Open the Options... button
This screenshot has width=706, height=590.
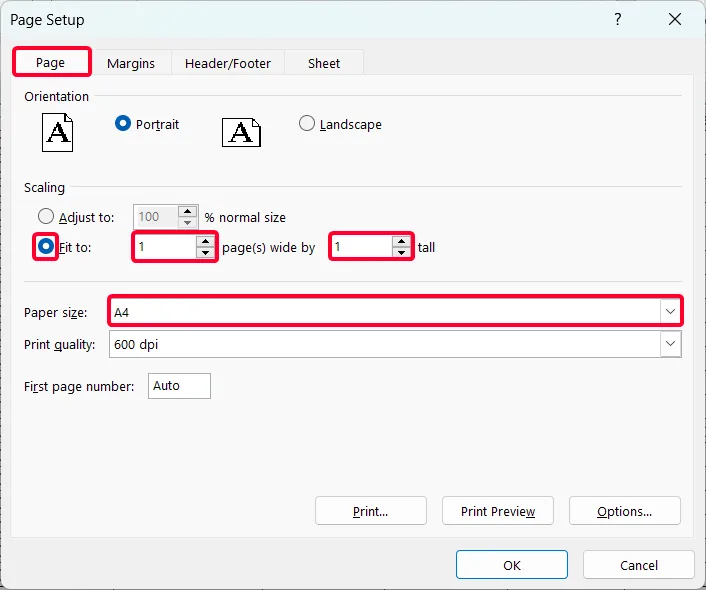[625, 511]
